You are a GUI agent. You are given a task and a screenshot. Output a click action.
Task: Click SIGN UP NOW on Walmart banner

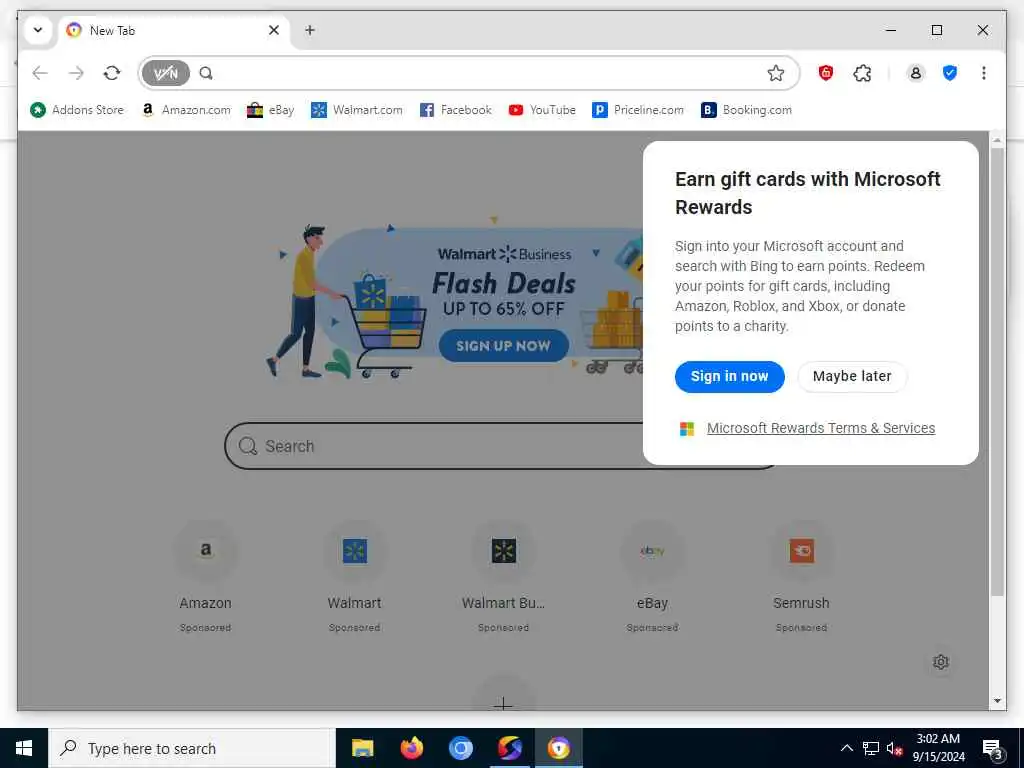click(504, 346)
